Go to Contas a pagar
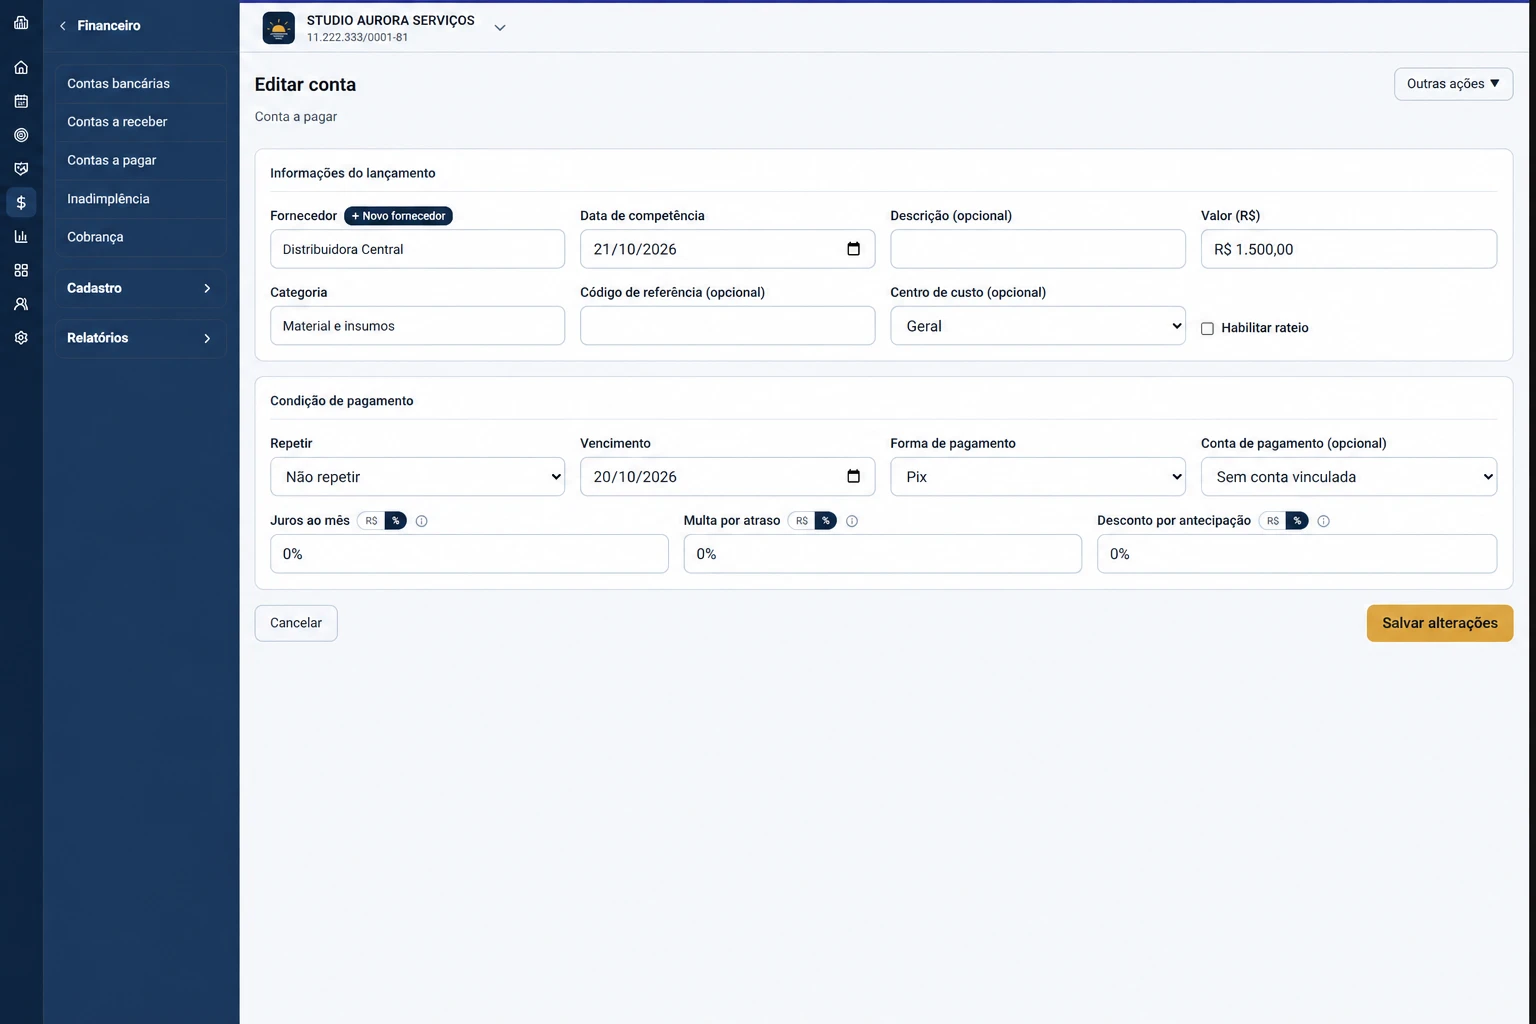 (140, 160)
